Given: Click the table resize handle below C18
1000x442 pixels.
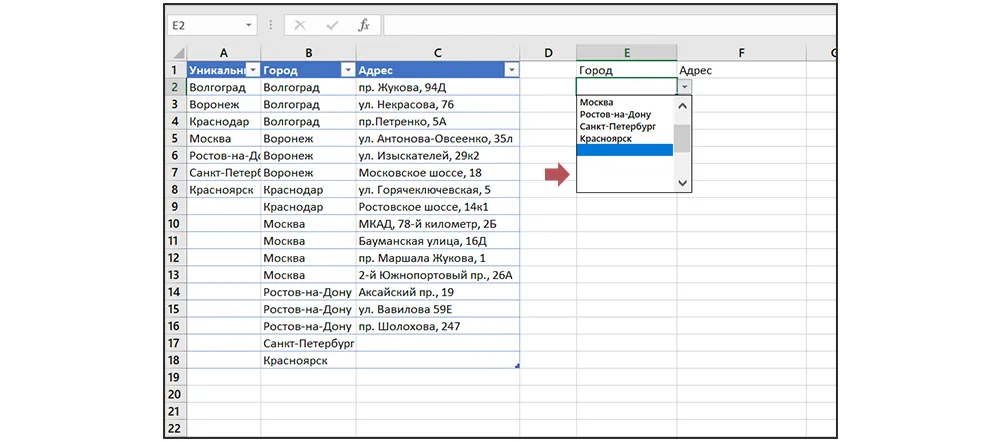Looking at the screenshot, I should tap(516, 367).
